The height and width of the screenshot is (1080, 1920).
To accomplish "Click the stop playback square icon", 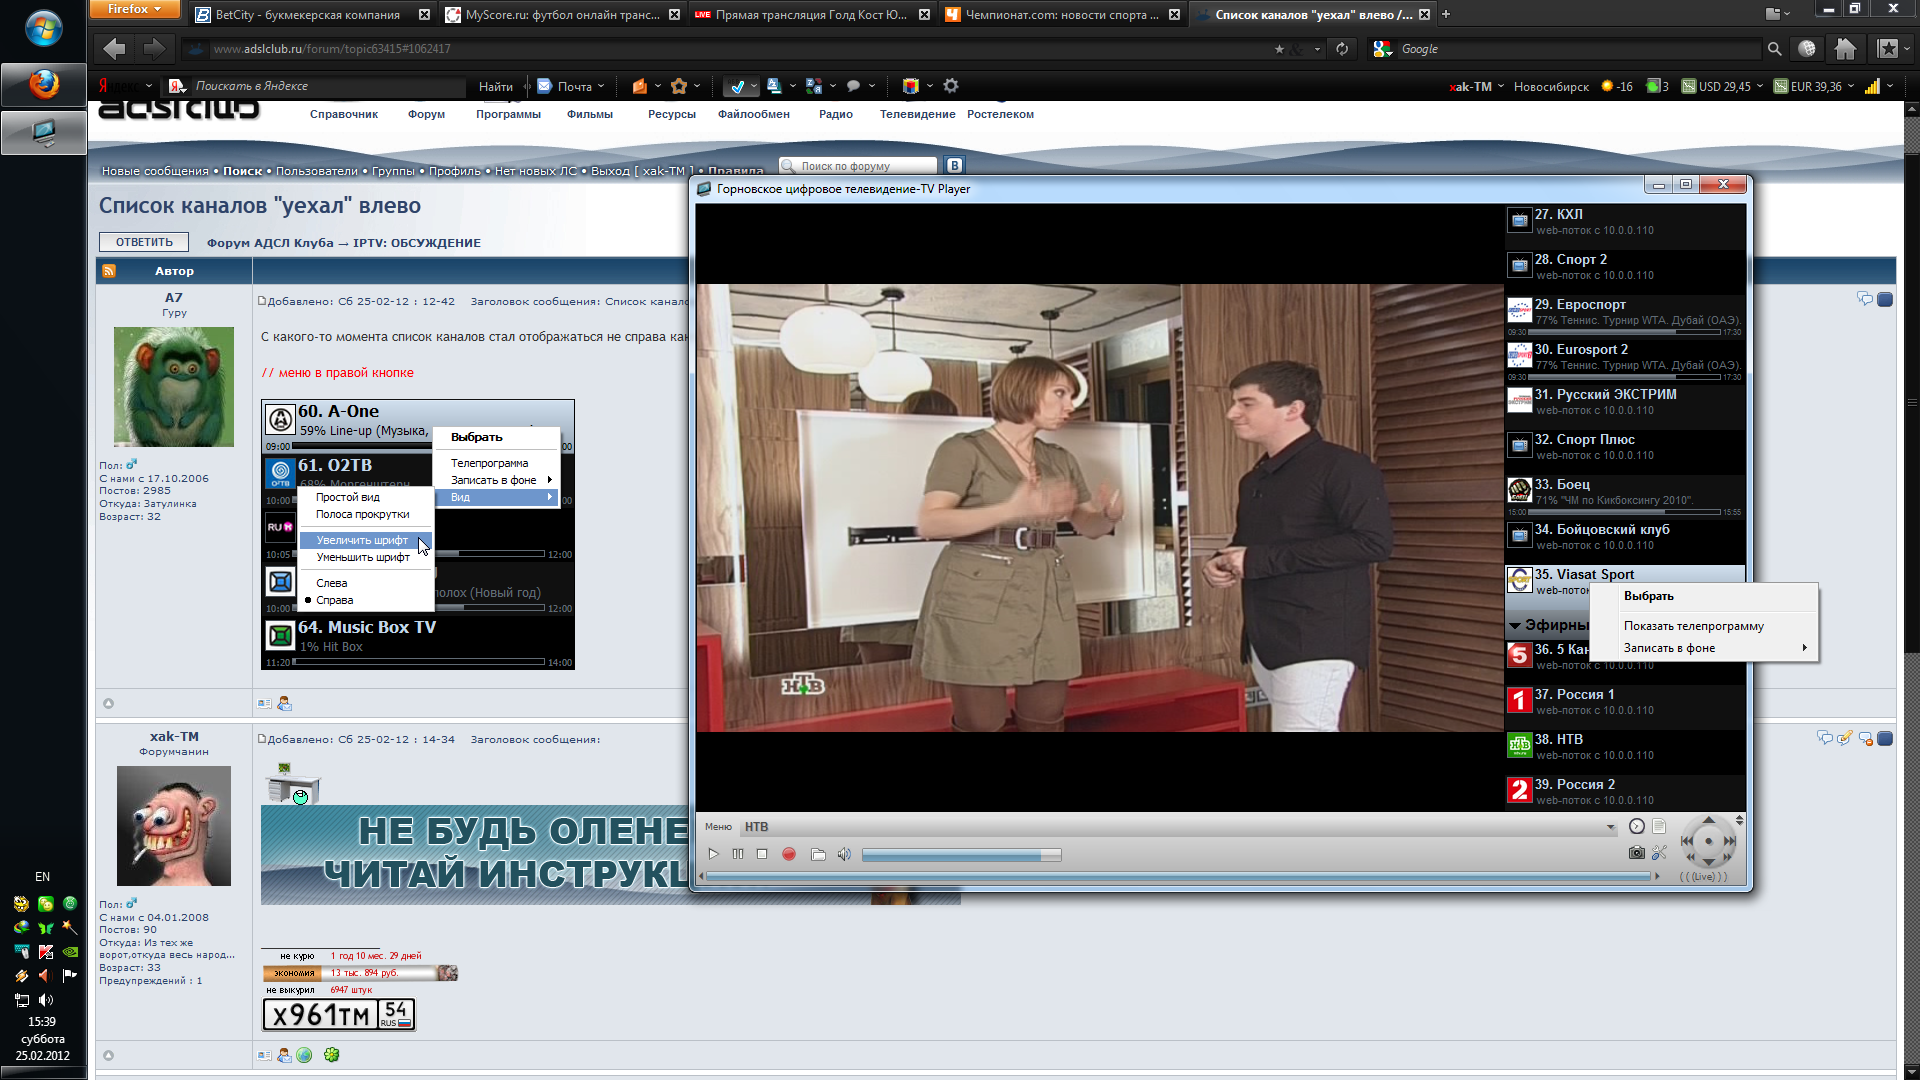I will tap(762, 854).
